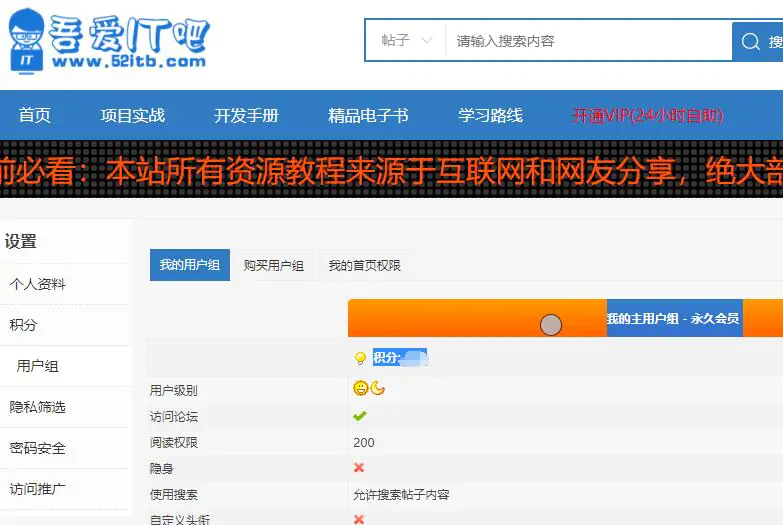Click the 阅读权限 row label
The height and width of the screenshot is (525, 783).
[174, 443]
